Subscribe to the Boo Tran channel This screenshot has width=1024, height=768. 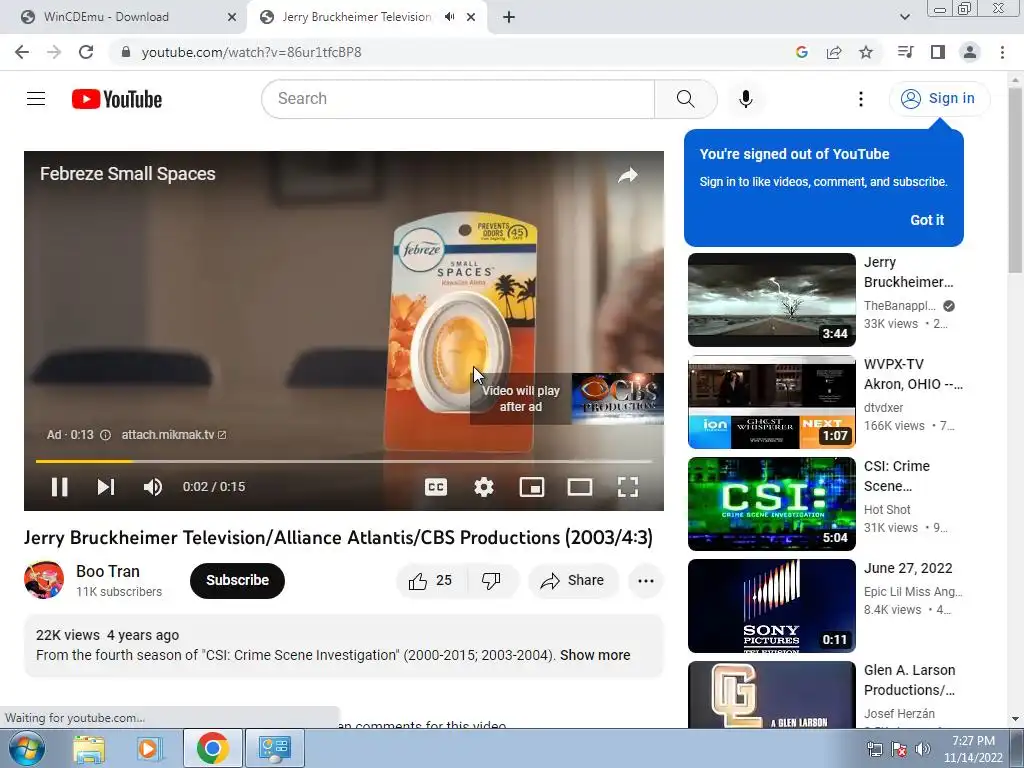point(237,581)
